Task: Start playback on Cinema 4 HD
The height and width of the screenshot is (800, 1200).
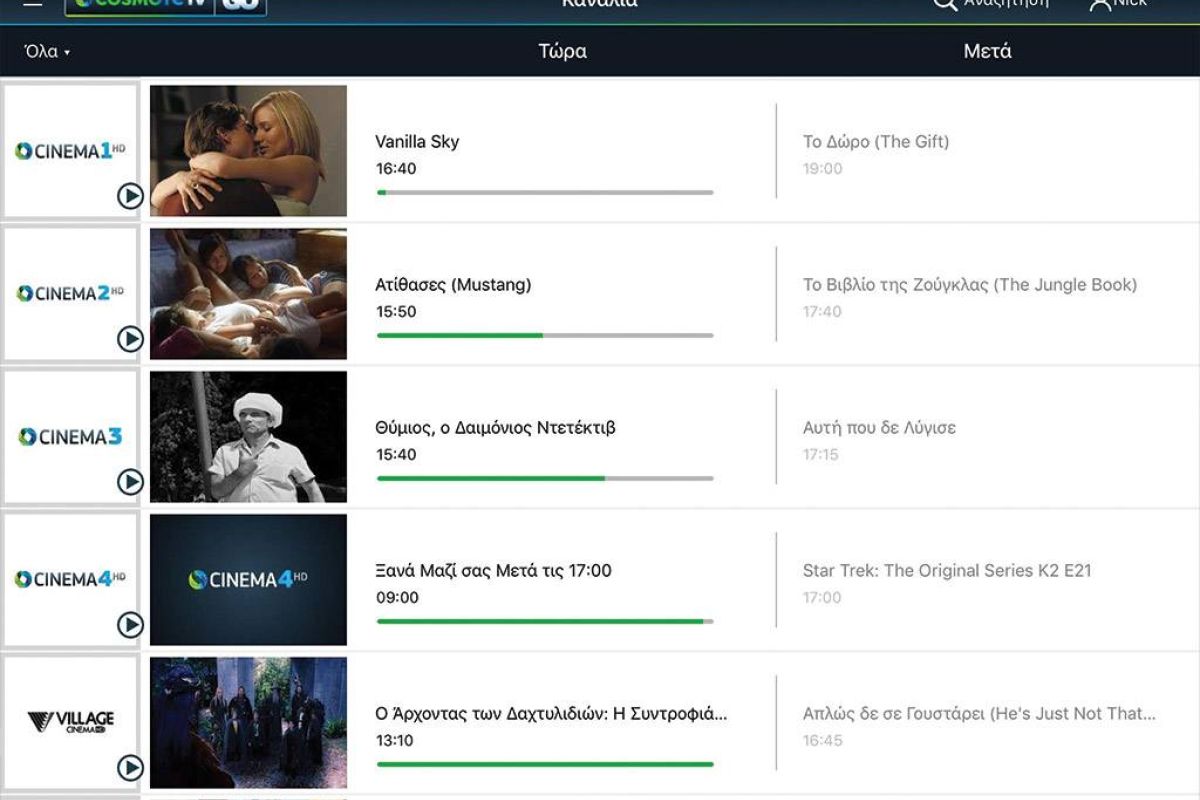Action: pos(130,625)
